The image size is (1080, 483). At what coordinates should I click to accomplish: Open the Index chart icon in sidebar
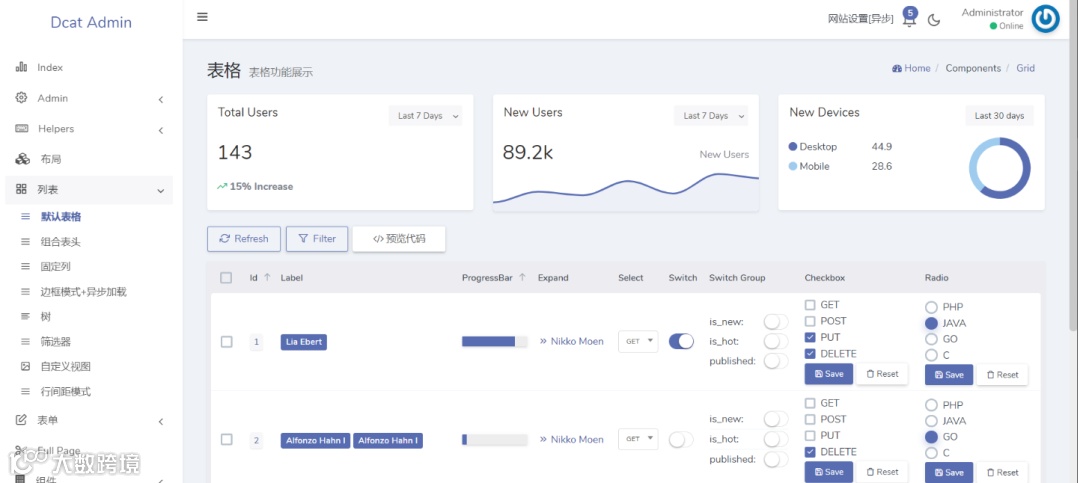pyautogui.click(x=21, y=68)
